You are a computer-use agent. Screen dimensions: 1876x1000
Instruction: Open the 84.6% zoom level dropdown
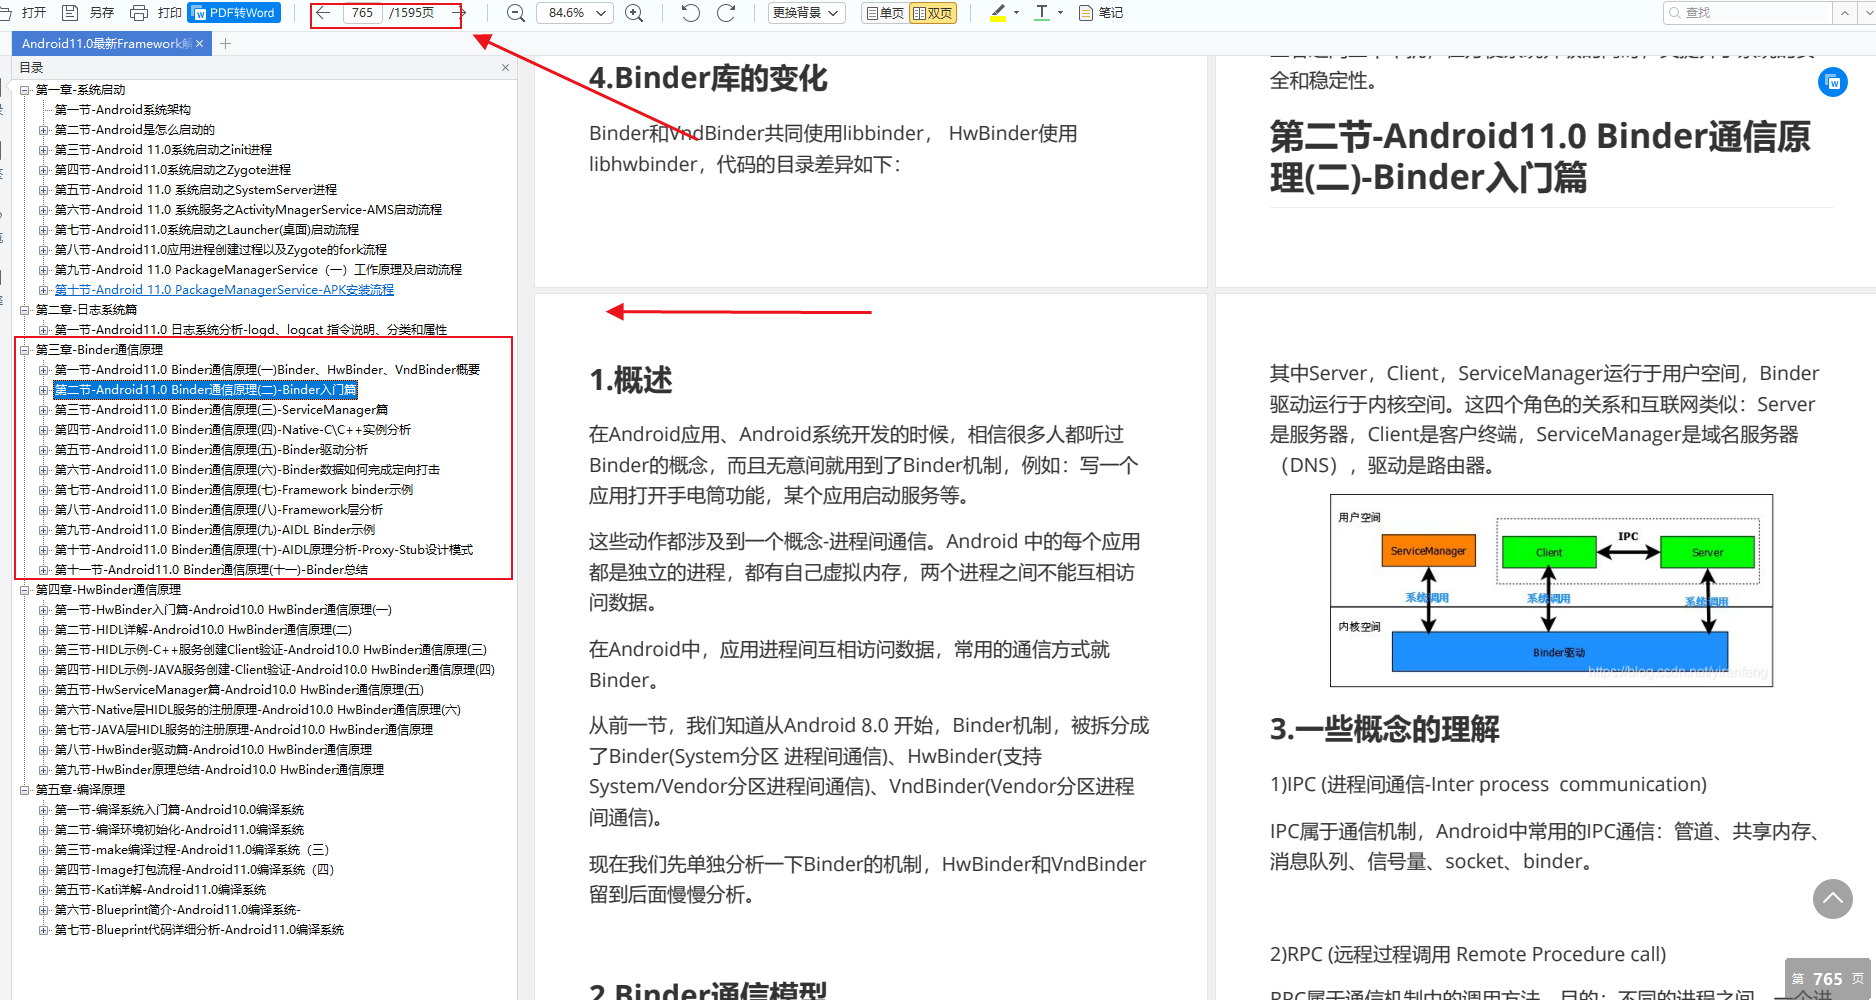pos(575,13)
